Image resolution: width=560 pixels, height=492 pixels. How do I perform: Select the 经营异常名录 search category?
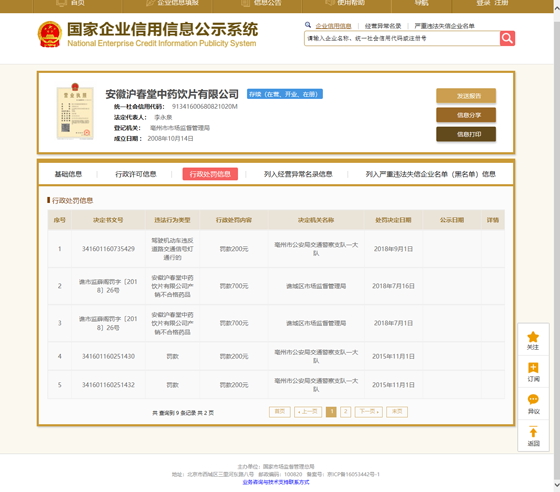point(383,26)
